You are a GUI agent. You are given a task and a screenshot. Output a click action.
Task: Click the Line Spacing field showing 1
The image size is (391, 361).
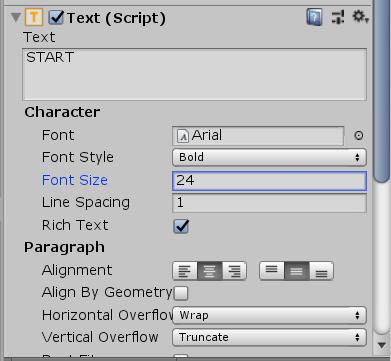pyautogui.click(x=269, y=203)
